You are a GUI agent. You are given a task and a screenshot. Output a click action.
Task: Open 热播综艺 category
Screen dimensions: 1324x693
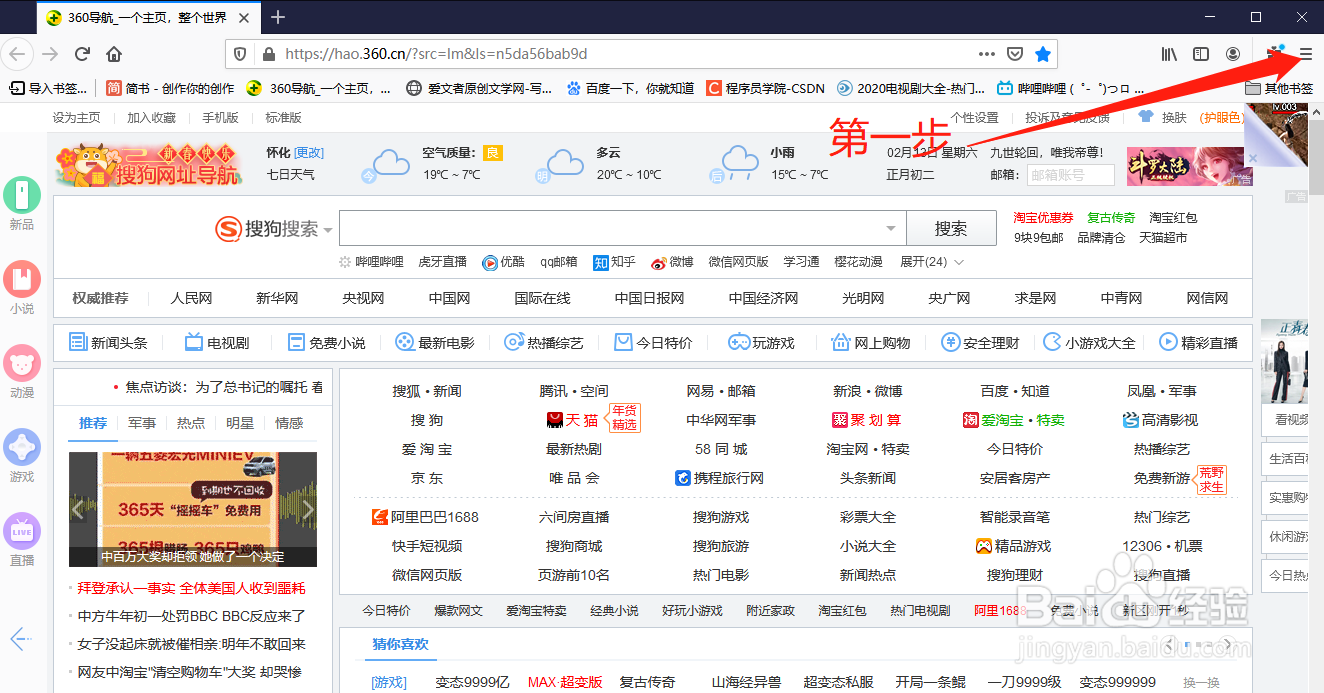pyautogui.click(x=544, y=343)
